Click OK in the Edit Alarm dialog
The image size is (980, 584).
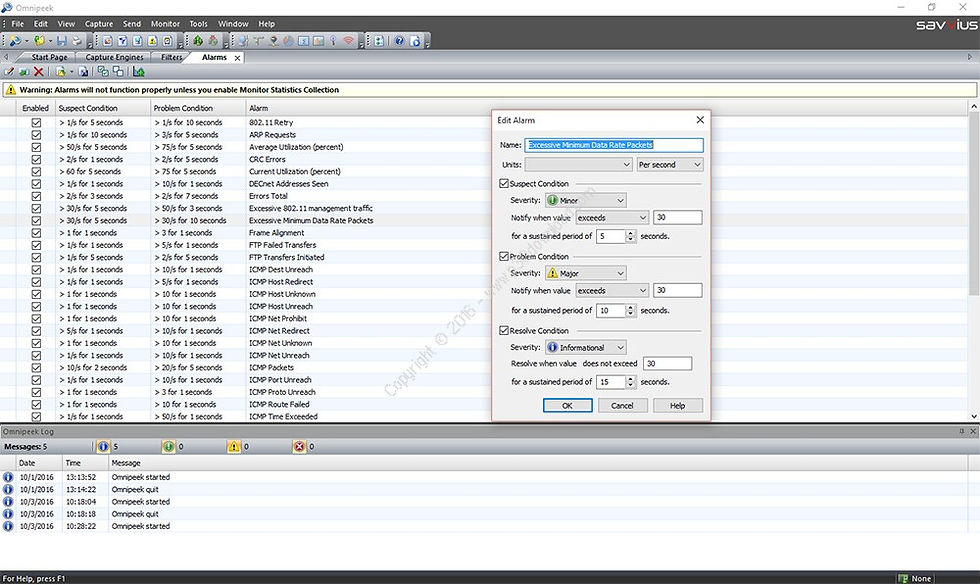pos(568,406)
